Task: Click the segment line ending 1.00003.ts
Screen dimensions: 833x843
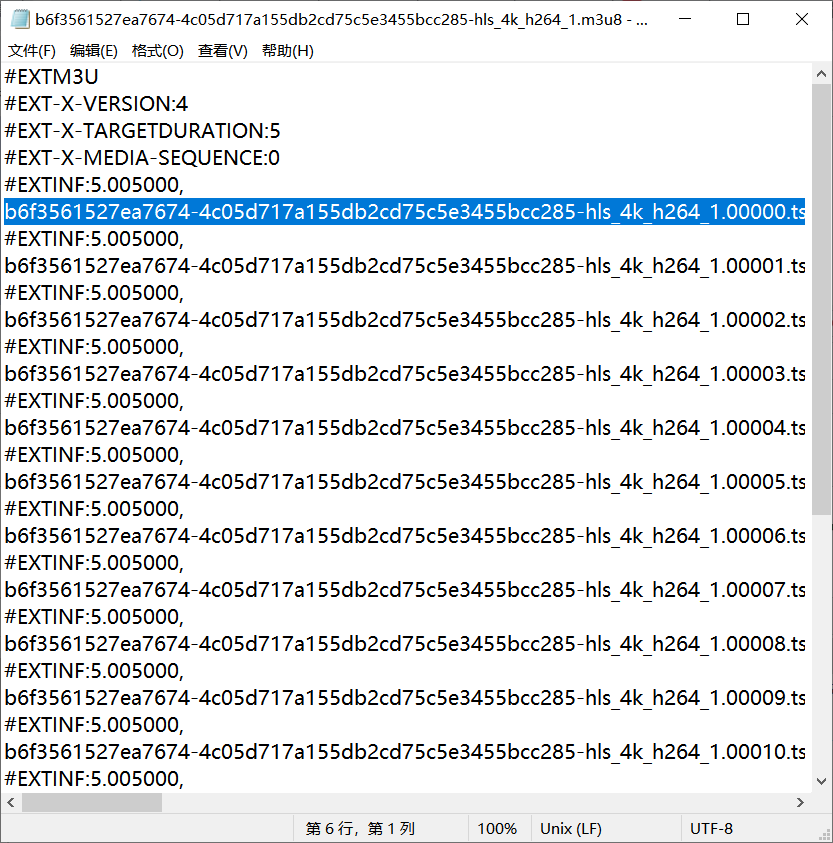Action: (x=404, y=374)
